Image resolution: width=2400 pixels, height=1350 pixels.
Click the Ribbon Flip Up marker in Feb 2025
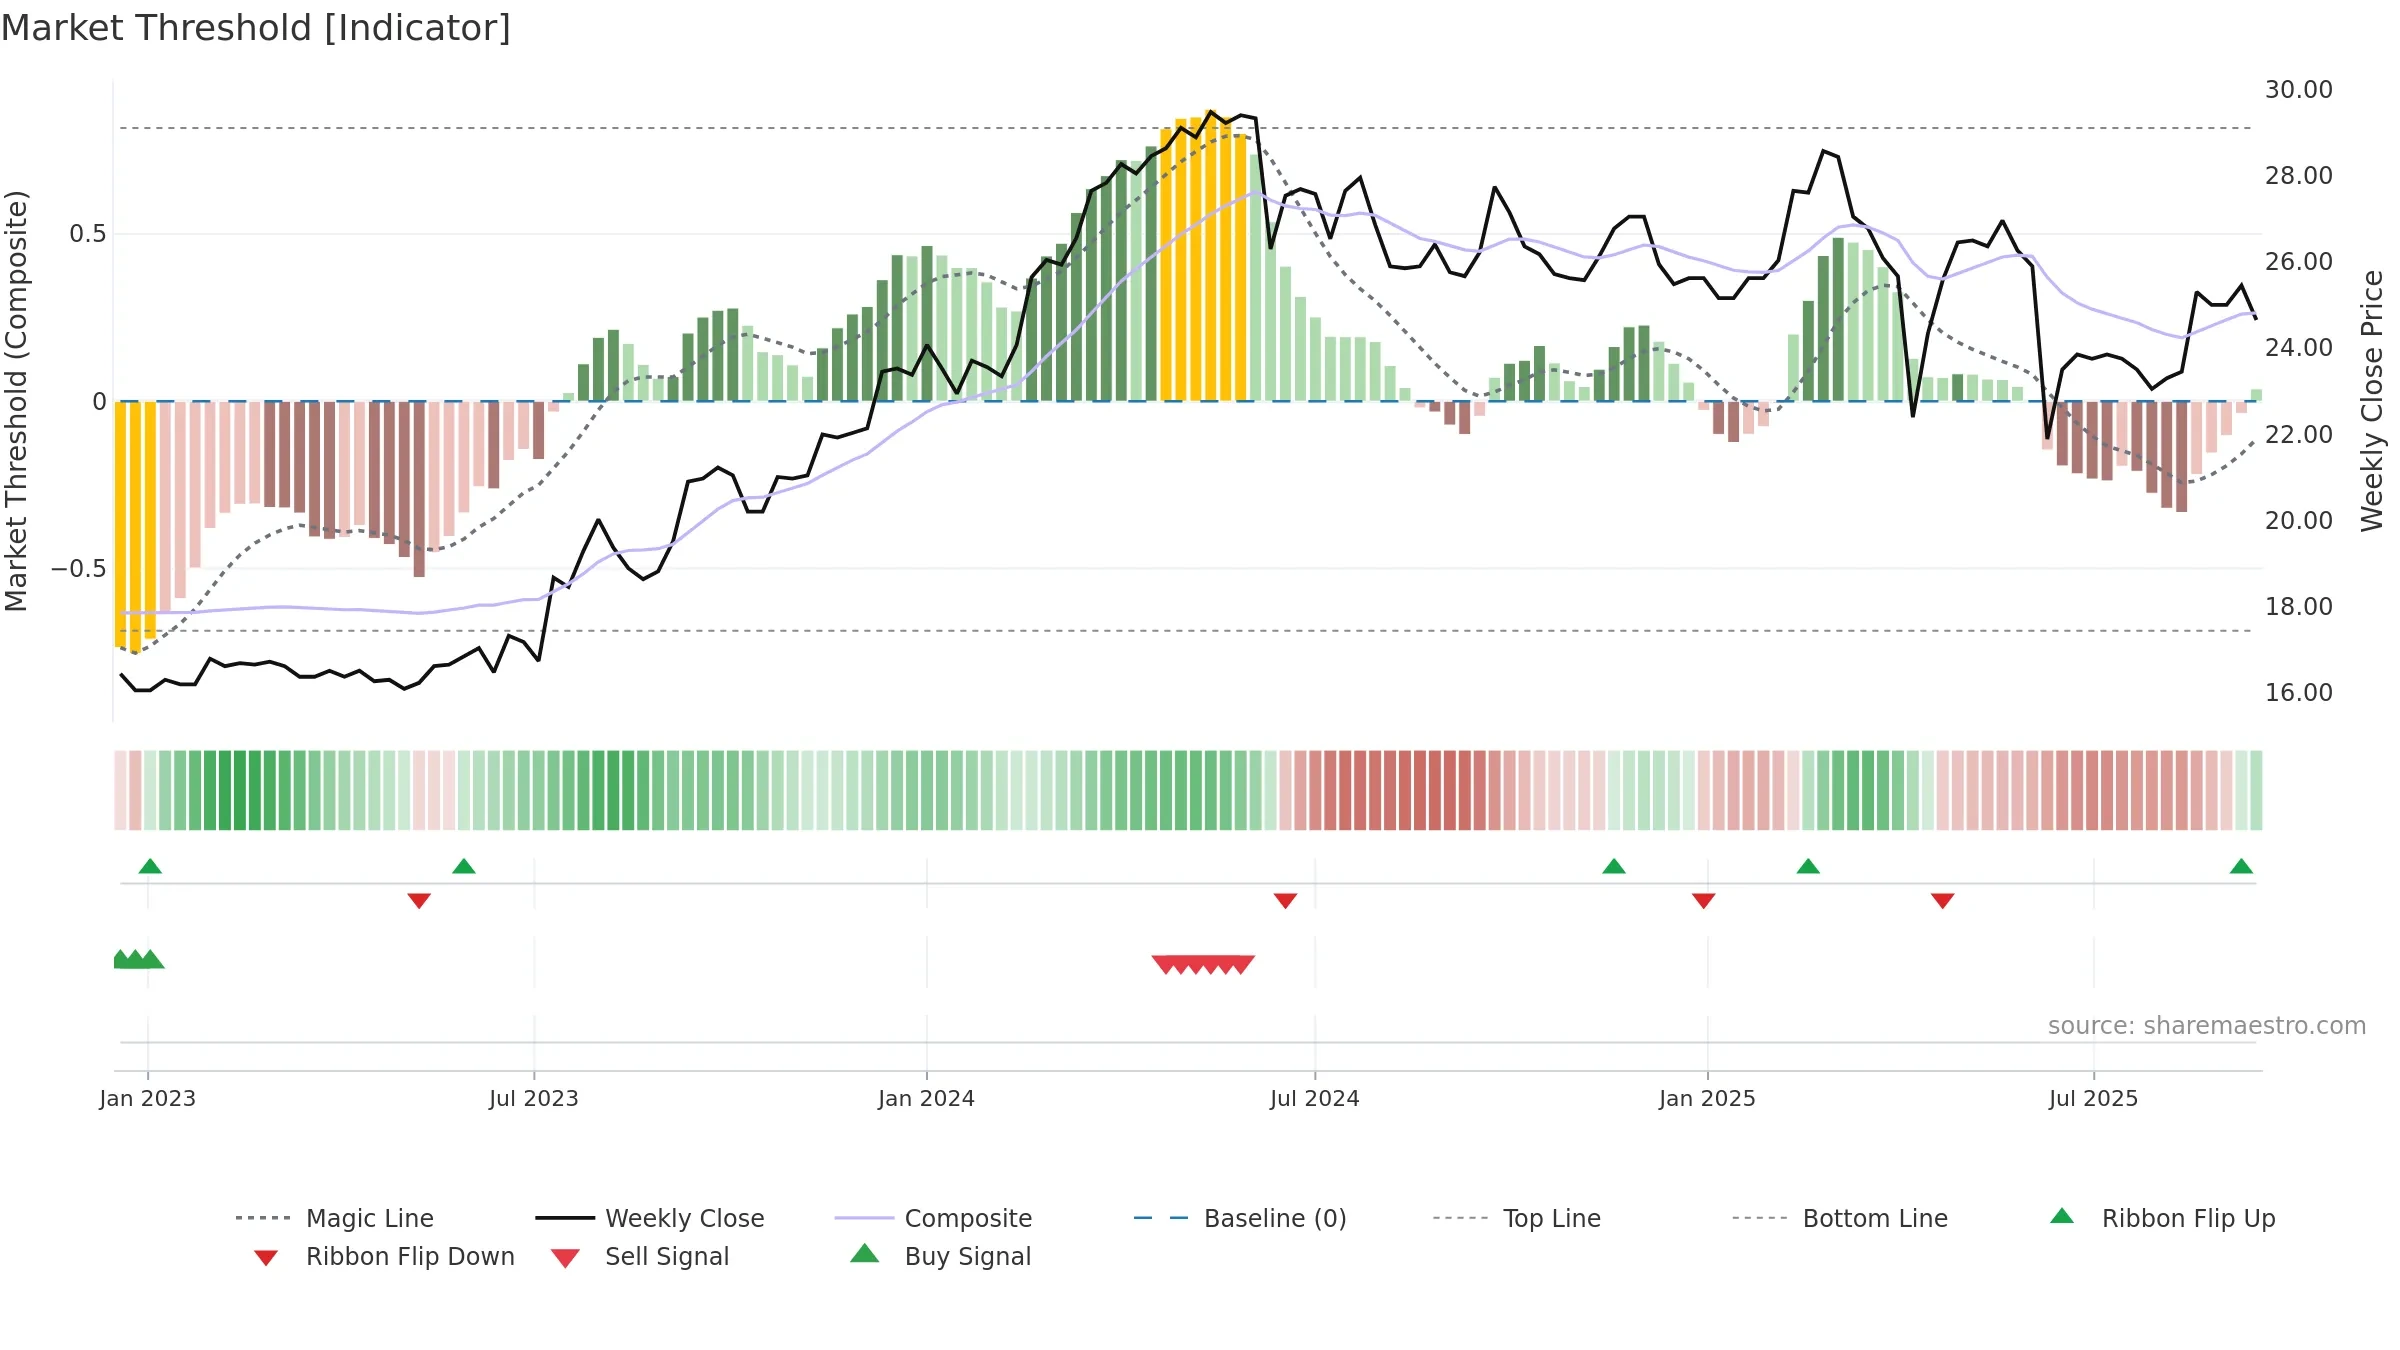point(1808,866)
